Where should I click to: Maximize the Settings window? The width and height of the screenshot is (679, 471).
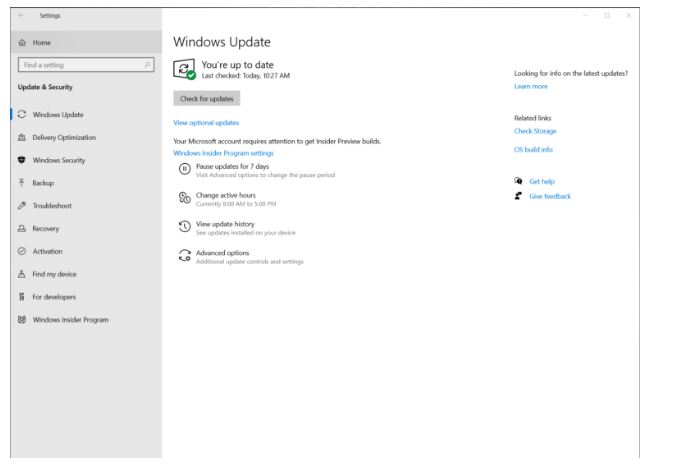[607, 15]
